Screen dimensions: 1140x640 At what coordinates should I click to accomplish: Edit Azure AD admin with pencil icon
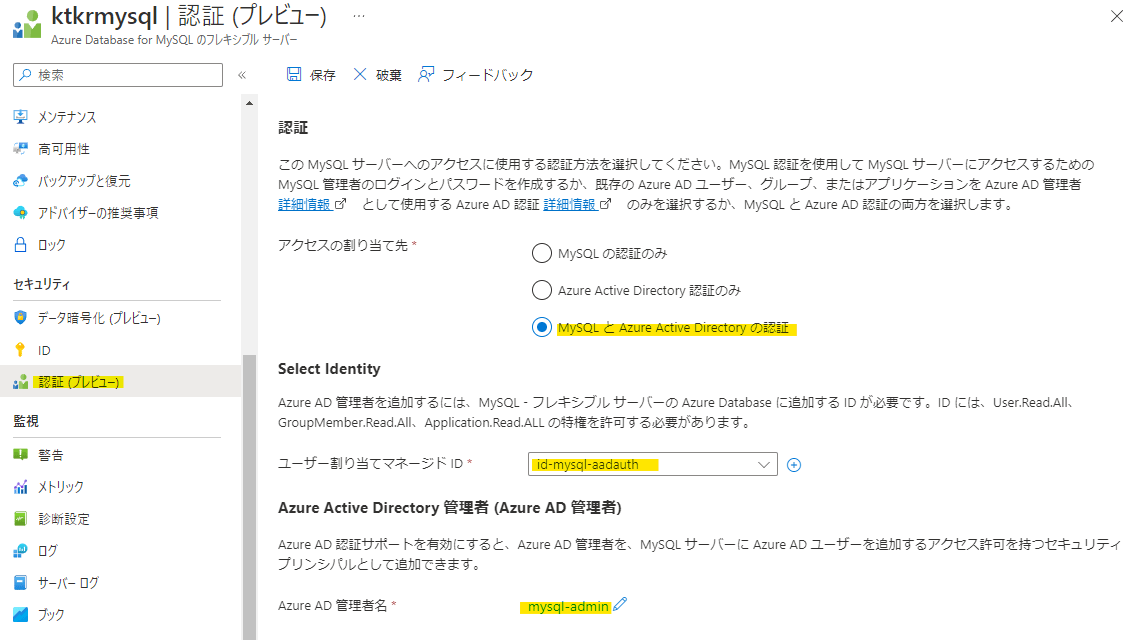pos(619,604)
